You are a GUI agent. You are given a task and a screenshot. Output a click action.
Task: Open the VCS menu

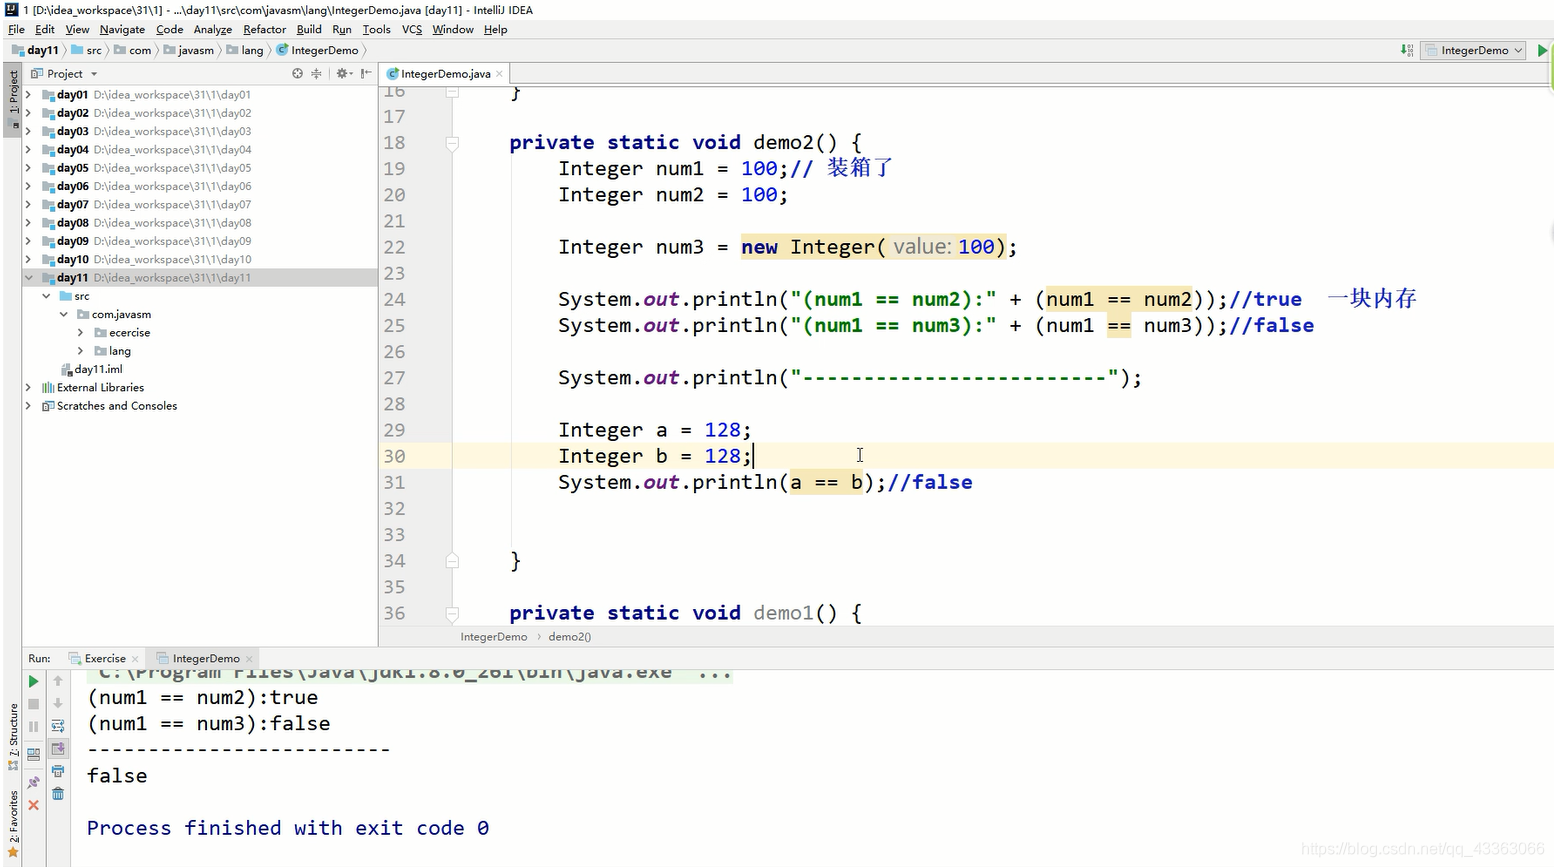(x=412, y=29)
